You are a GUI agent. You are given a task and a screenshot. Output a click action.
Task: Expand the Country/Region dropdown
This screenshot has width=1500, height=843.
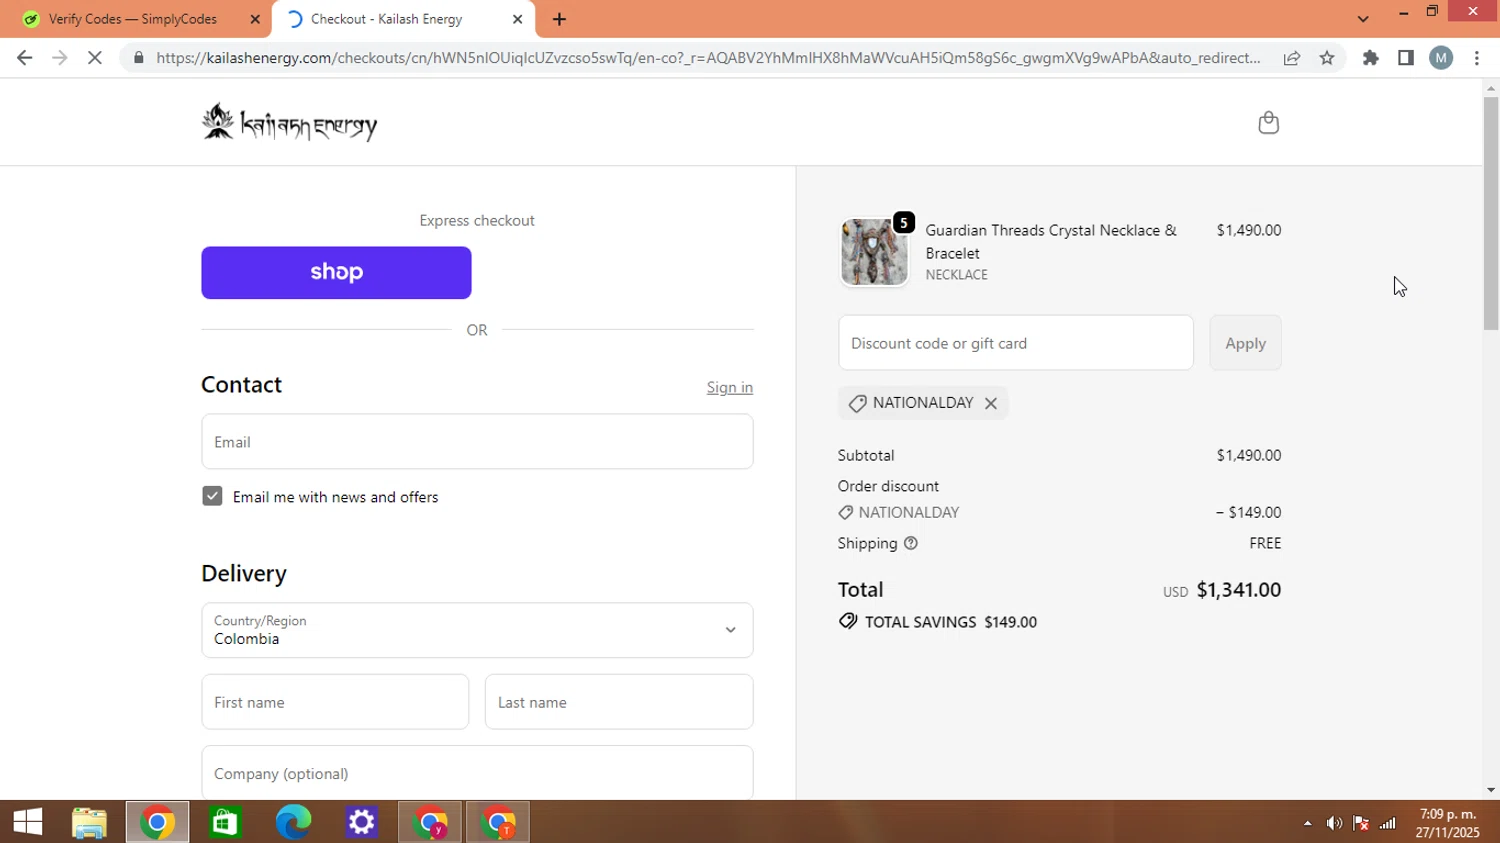pos(477,630)
